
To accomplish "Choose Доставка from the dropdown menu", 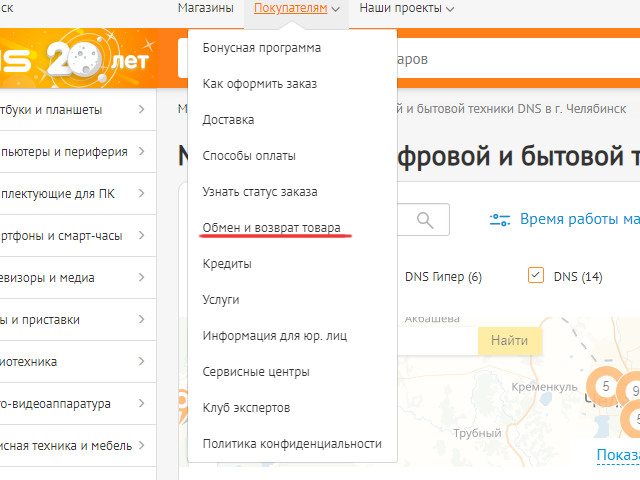I will click(x=228, y=120).
